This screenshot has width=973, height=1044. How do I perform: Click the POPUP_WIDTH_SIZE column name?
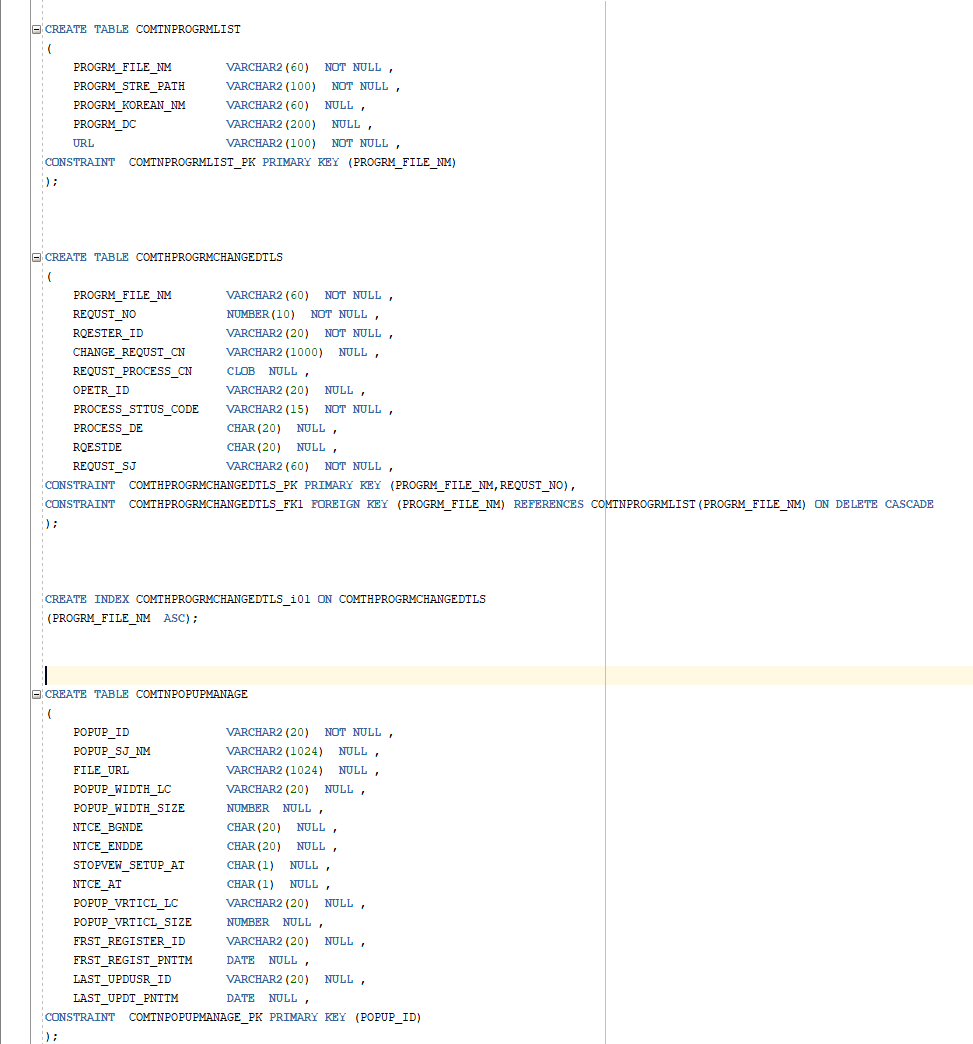pyautogui.click(x=129, y=808)
